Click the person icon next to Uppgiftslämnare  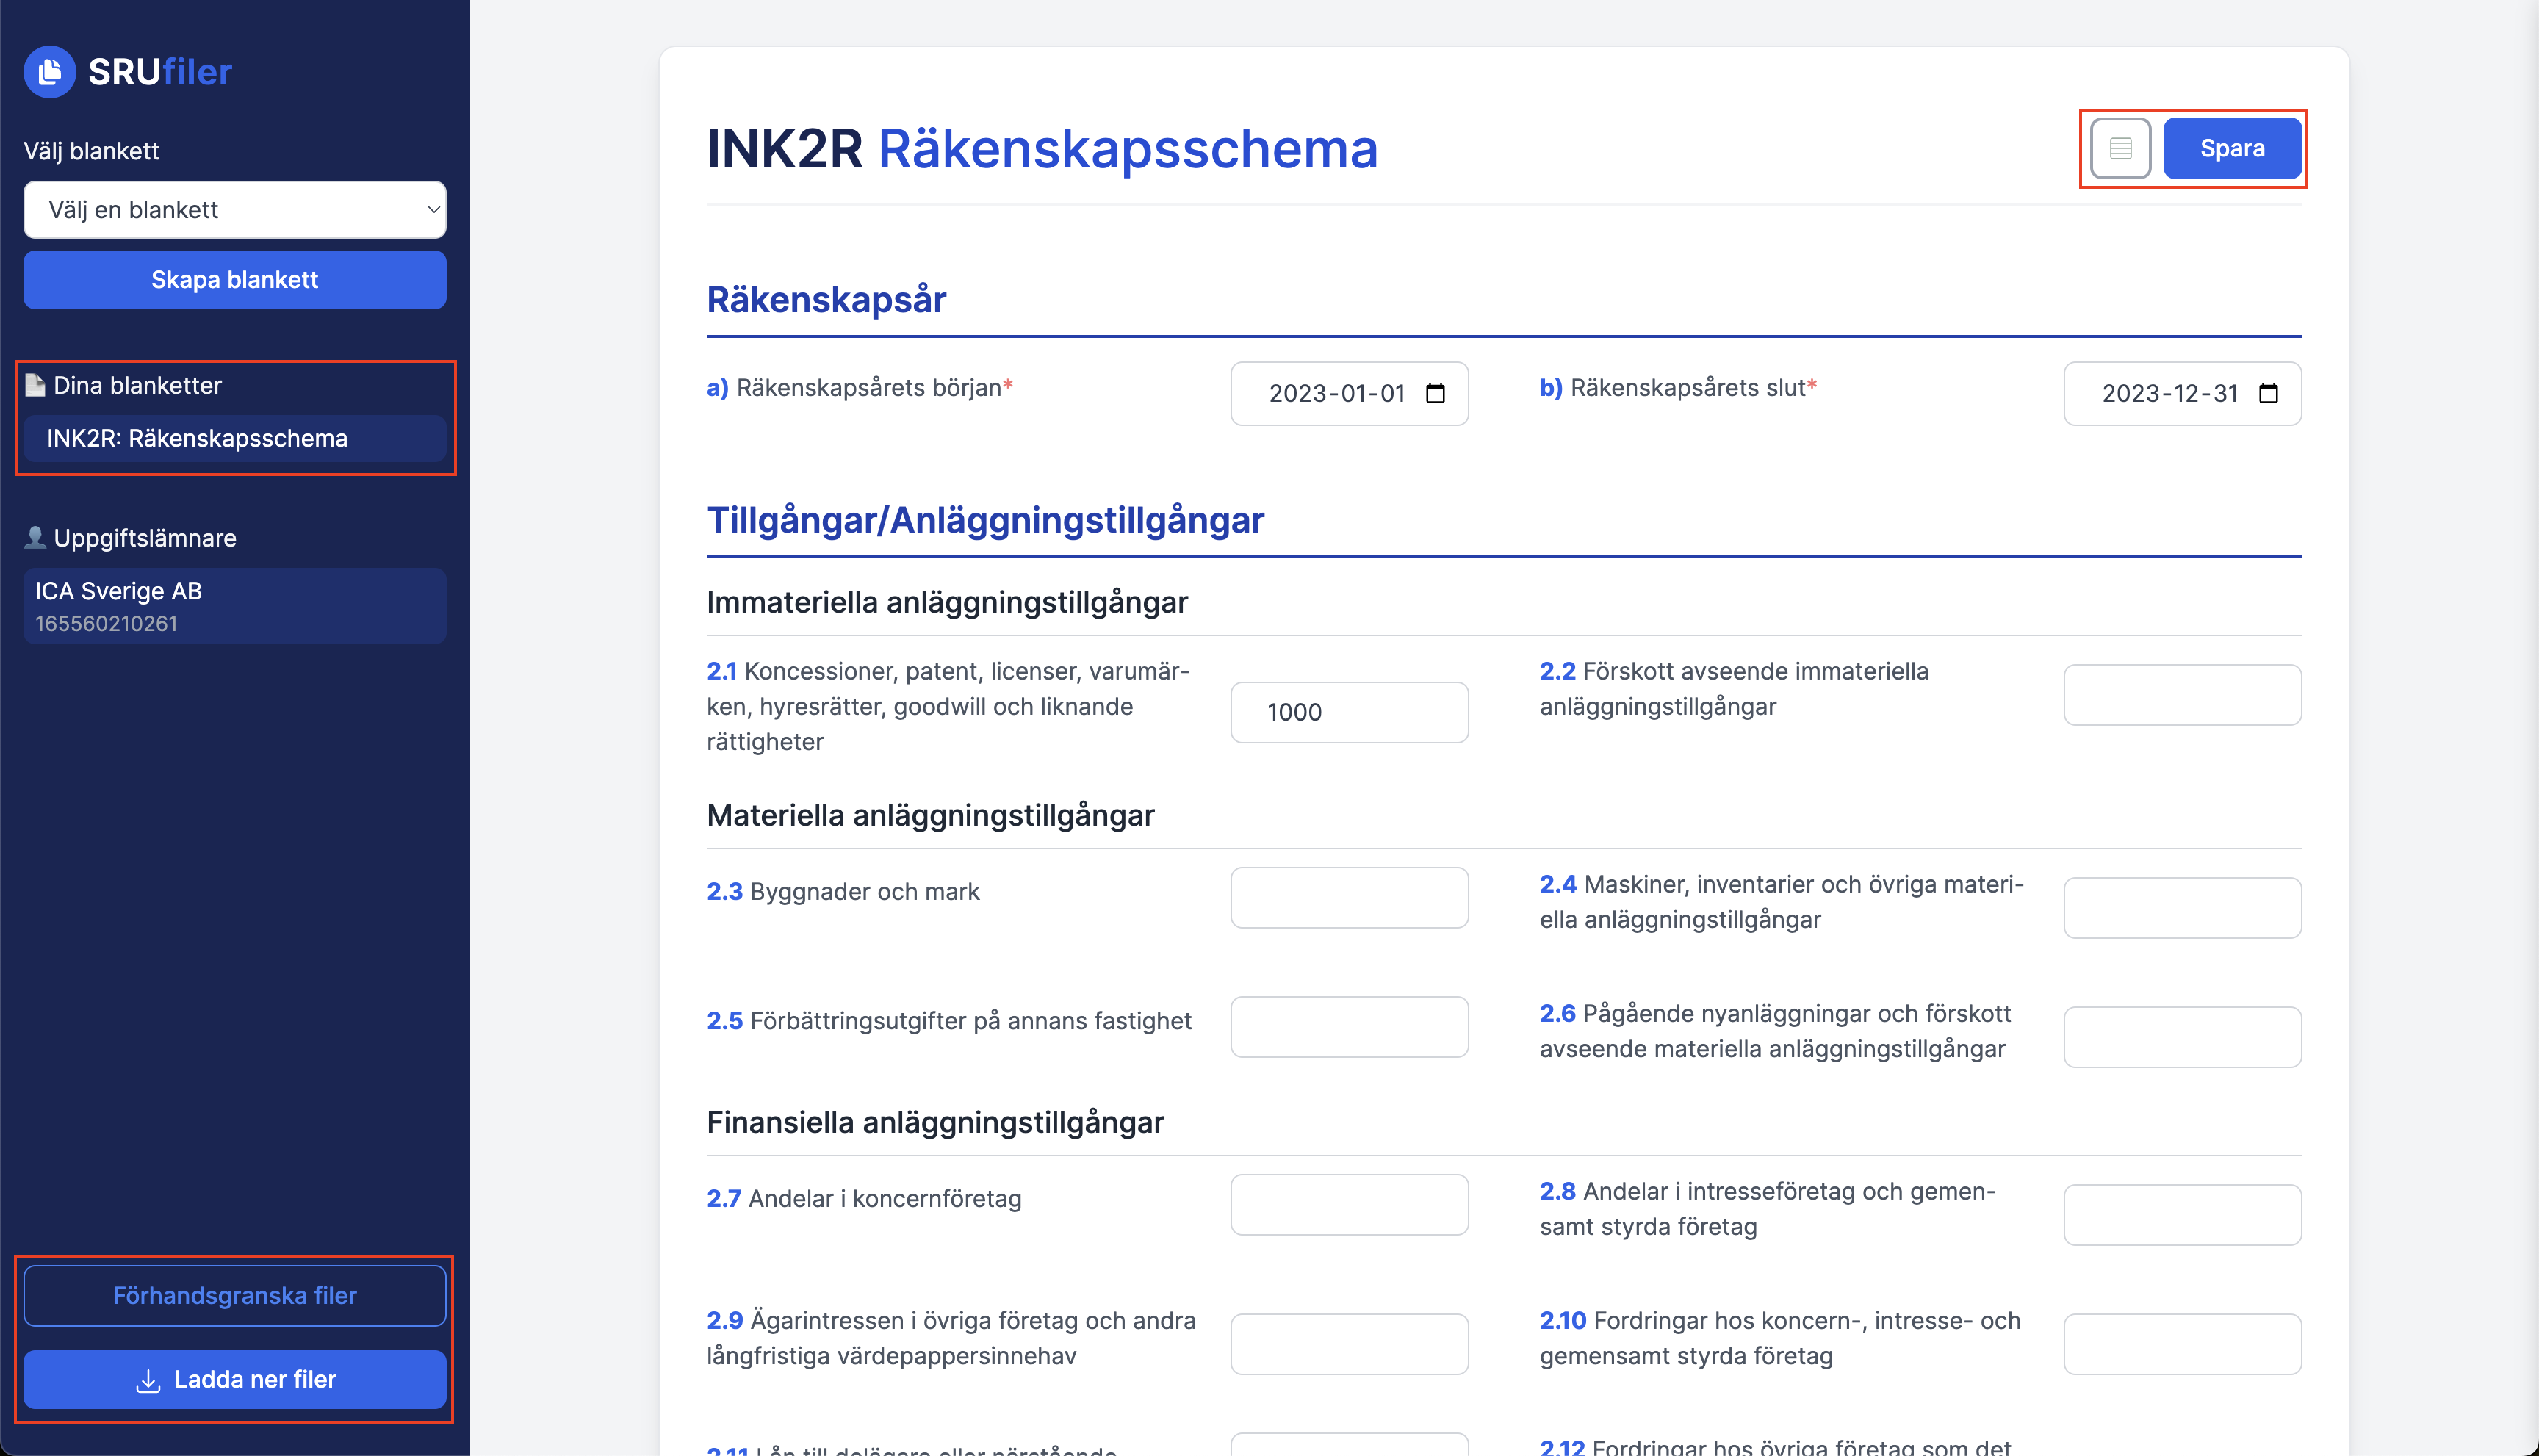(35, 538)
